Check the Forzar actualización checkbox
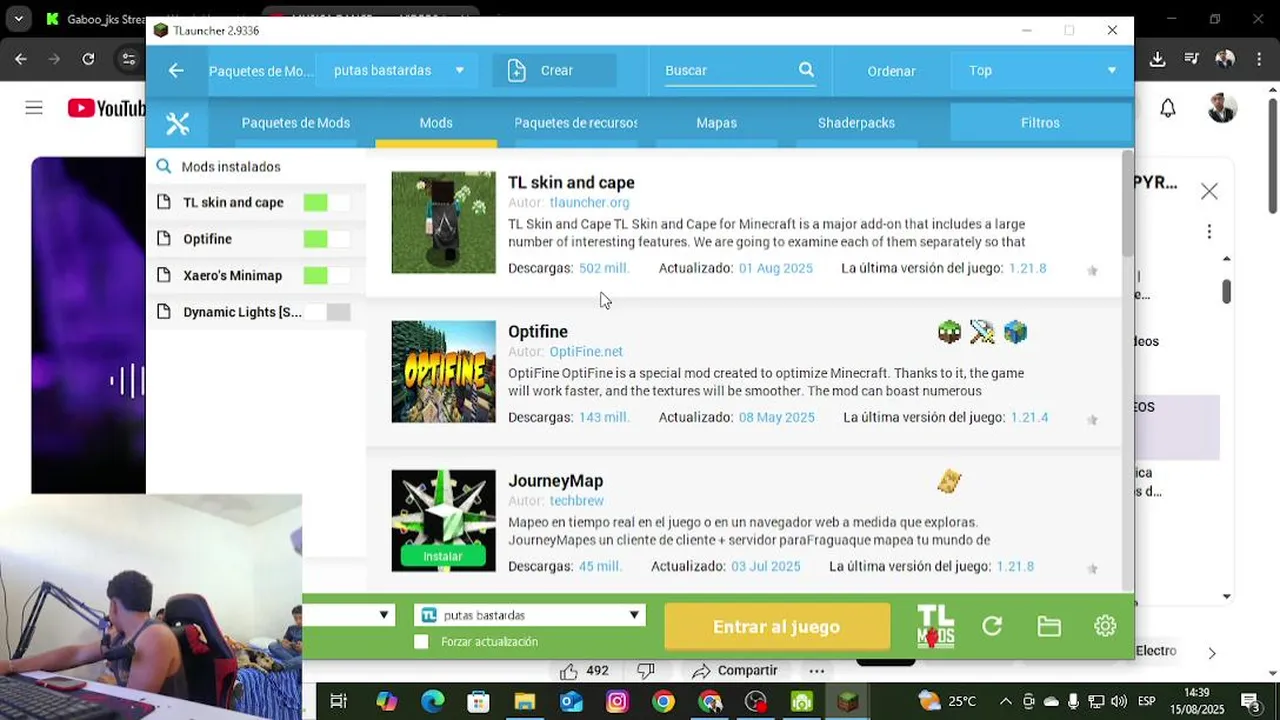Viewport: 1280px width, 720px height. (x=421, y=642)
